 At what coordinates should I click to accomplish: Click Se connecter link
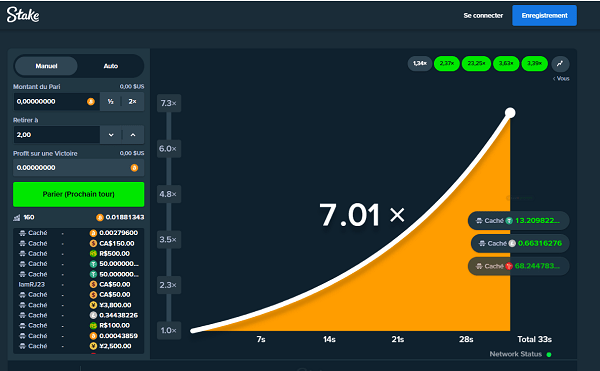point(483,16)
